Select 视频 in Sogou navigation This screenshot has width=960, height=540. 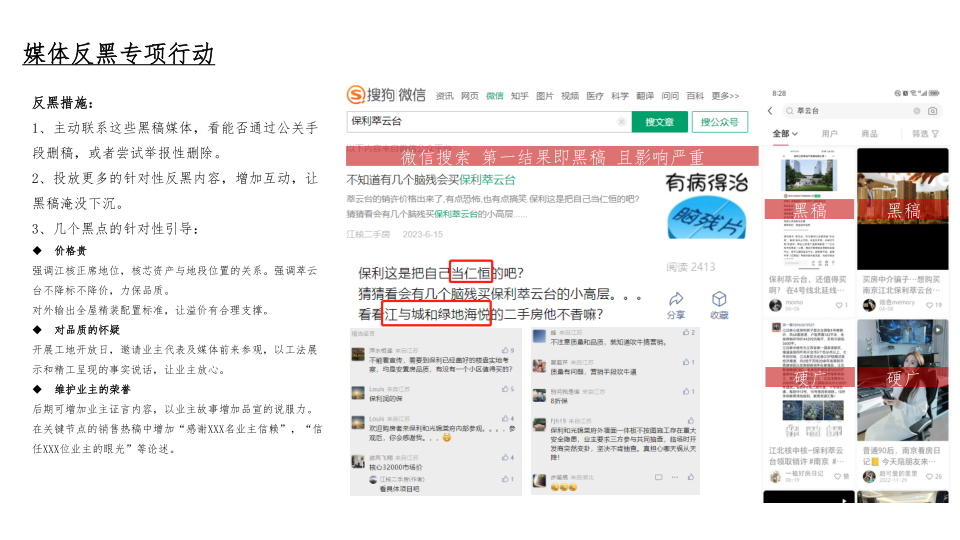pyautogui.click(x=570, y=96)
